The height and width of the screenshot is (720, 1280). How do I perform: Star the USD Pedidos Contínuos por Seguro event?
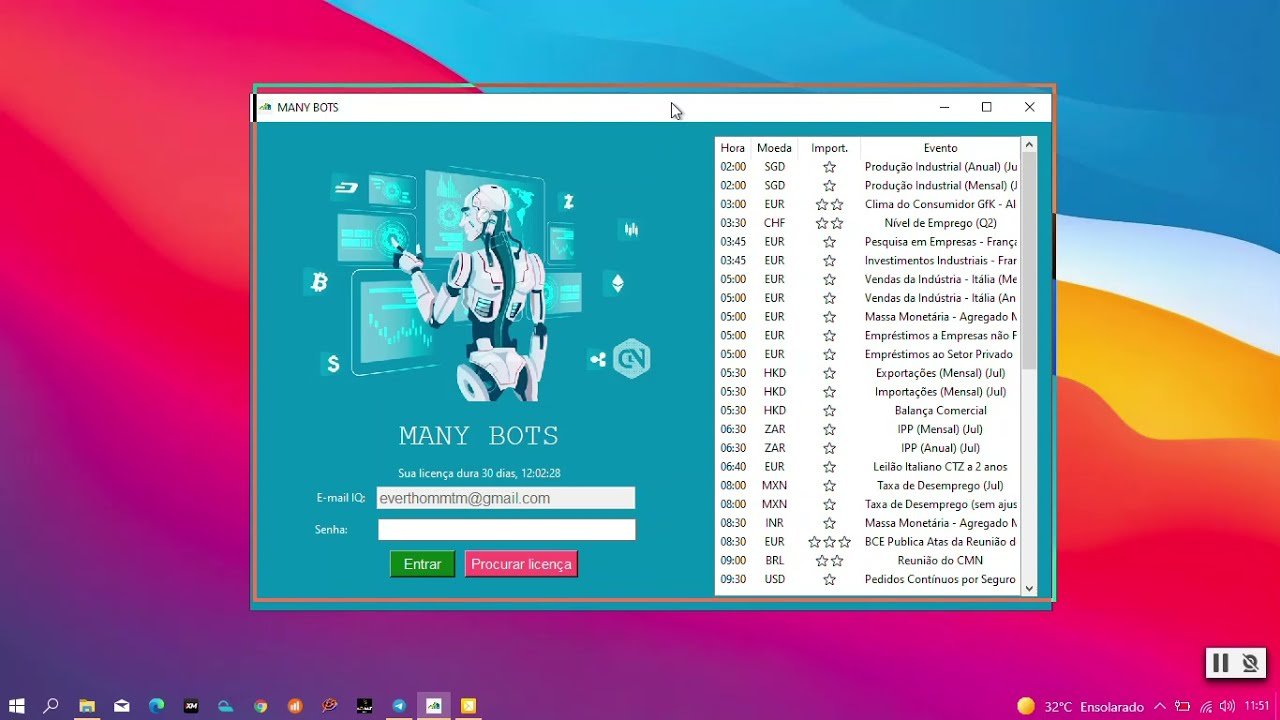pyautogui.click(x=829, y=579)
